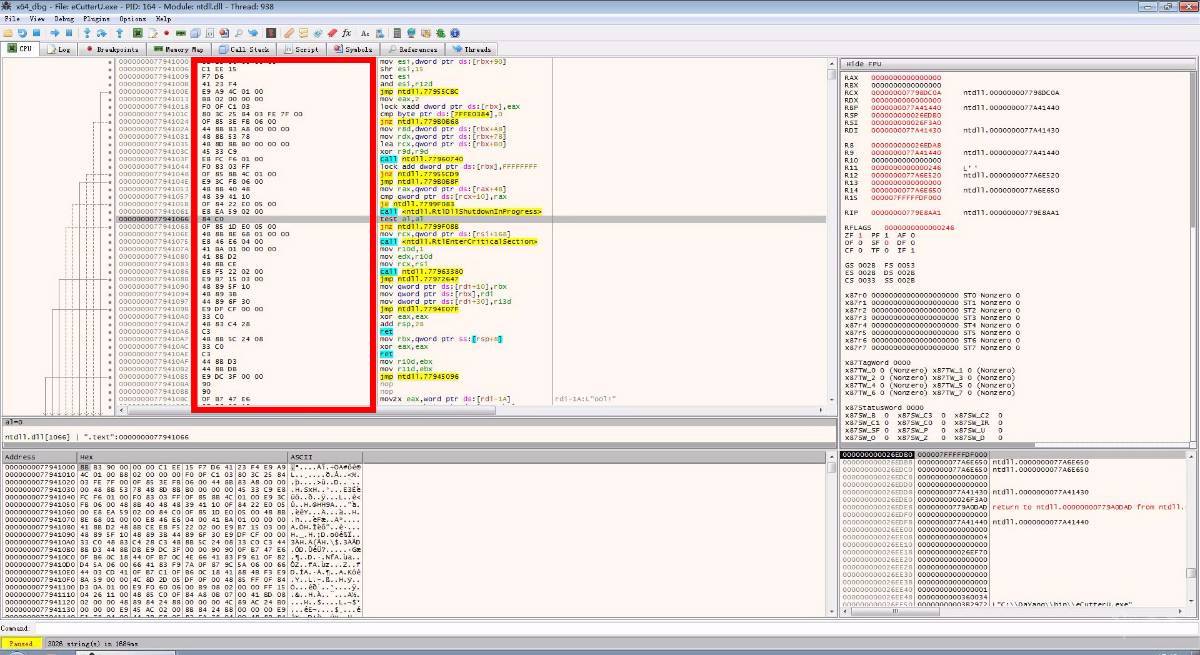The width and height of the screenshot is (1200, 655).
Task: Click the Command input field
Action: tap(615, 628)
